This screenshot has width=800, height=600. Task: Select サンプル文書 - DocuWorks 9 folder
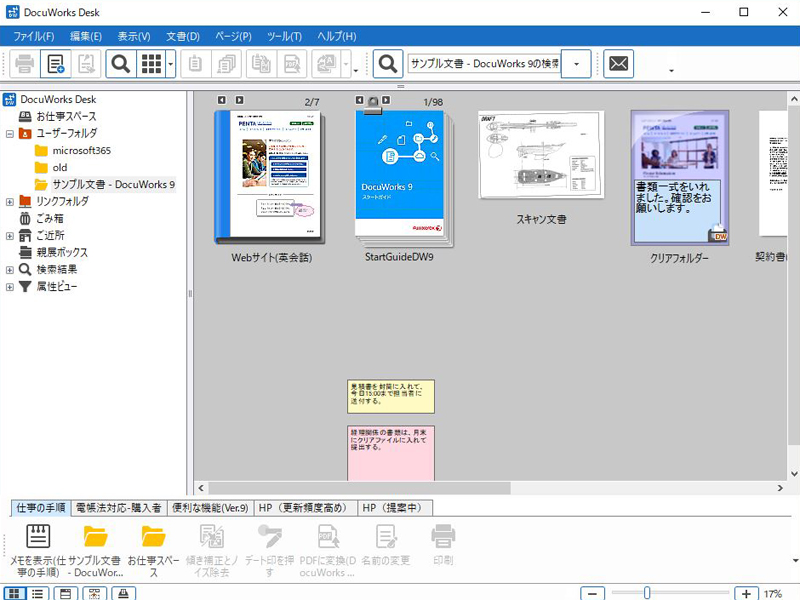coord(113,184)
